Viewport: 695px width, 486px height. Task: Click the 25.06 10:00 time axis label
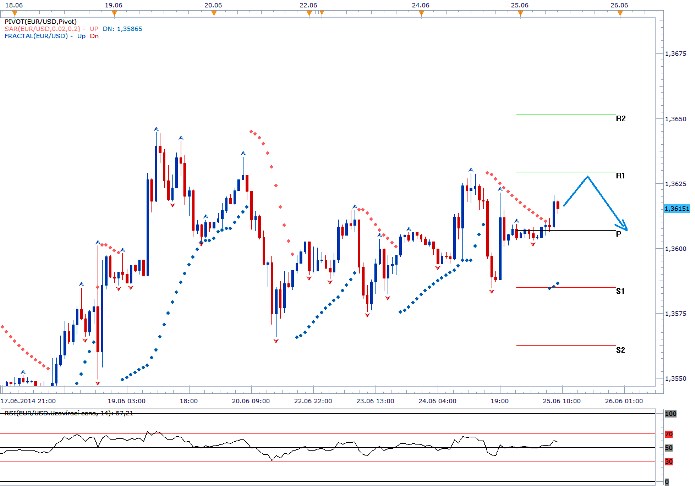point(562,401)
